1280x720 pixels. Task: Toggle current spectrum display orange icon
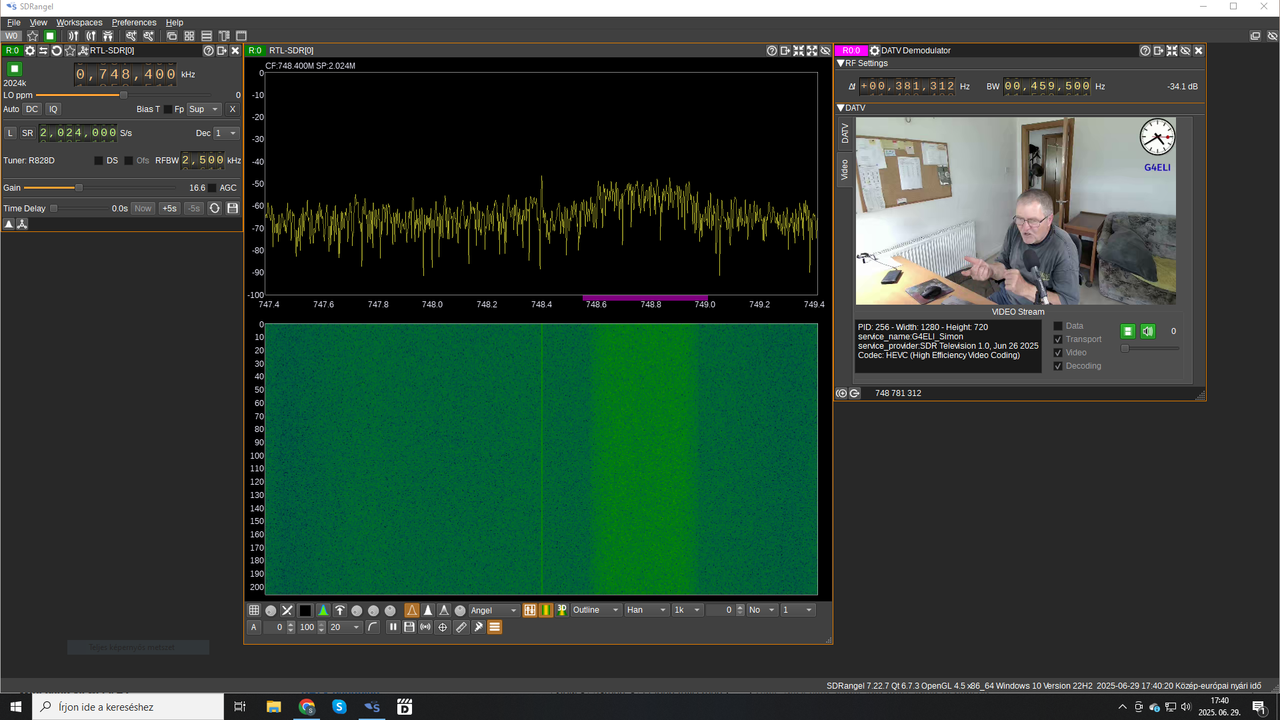point(411,610)
